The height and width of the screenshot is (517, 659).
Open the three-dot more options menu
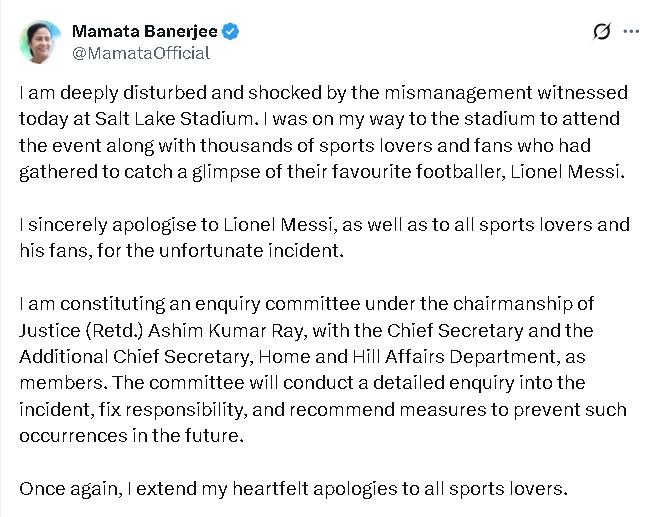point(631,31)
